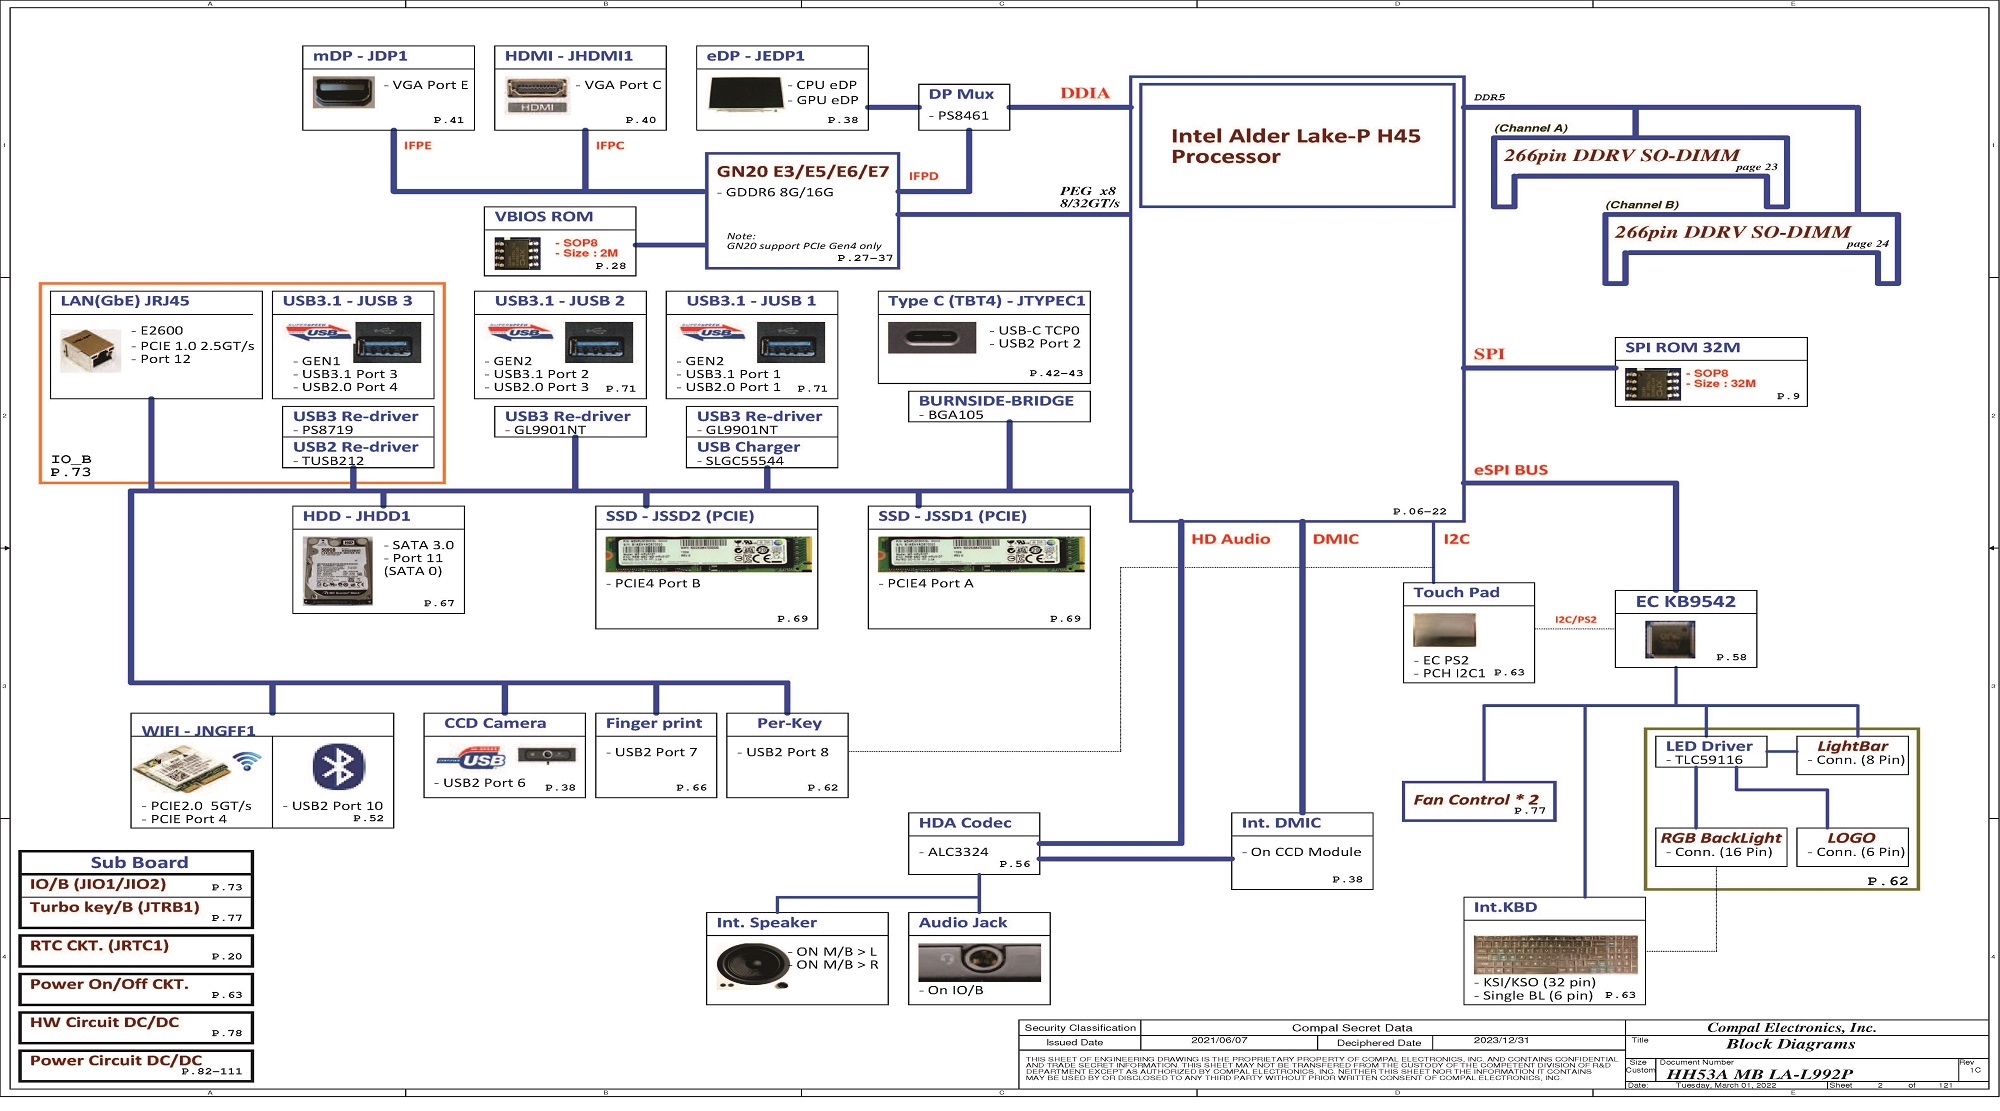Viewport: 2000px width, 1111px height.
Task: Click the IO/B (JIO1/JIO2) entry
Action: [x=137, y=885]
